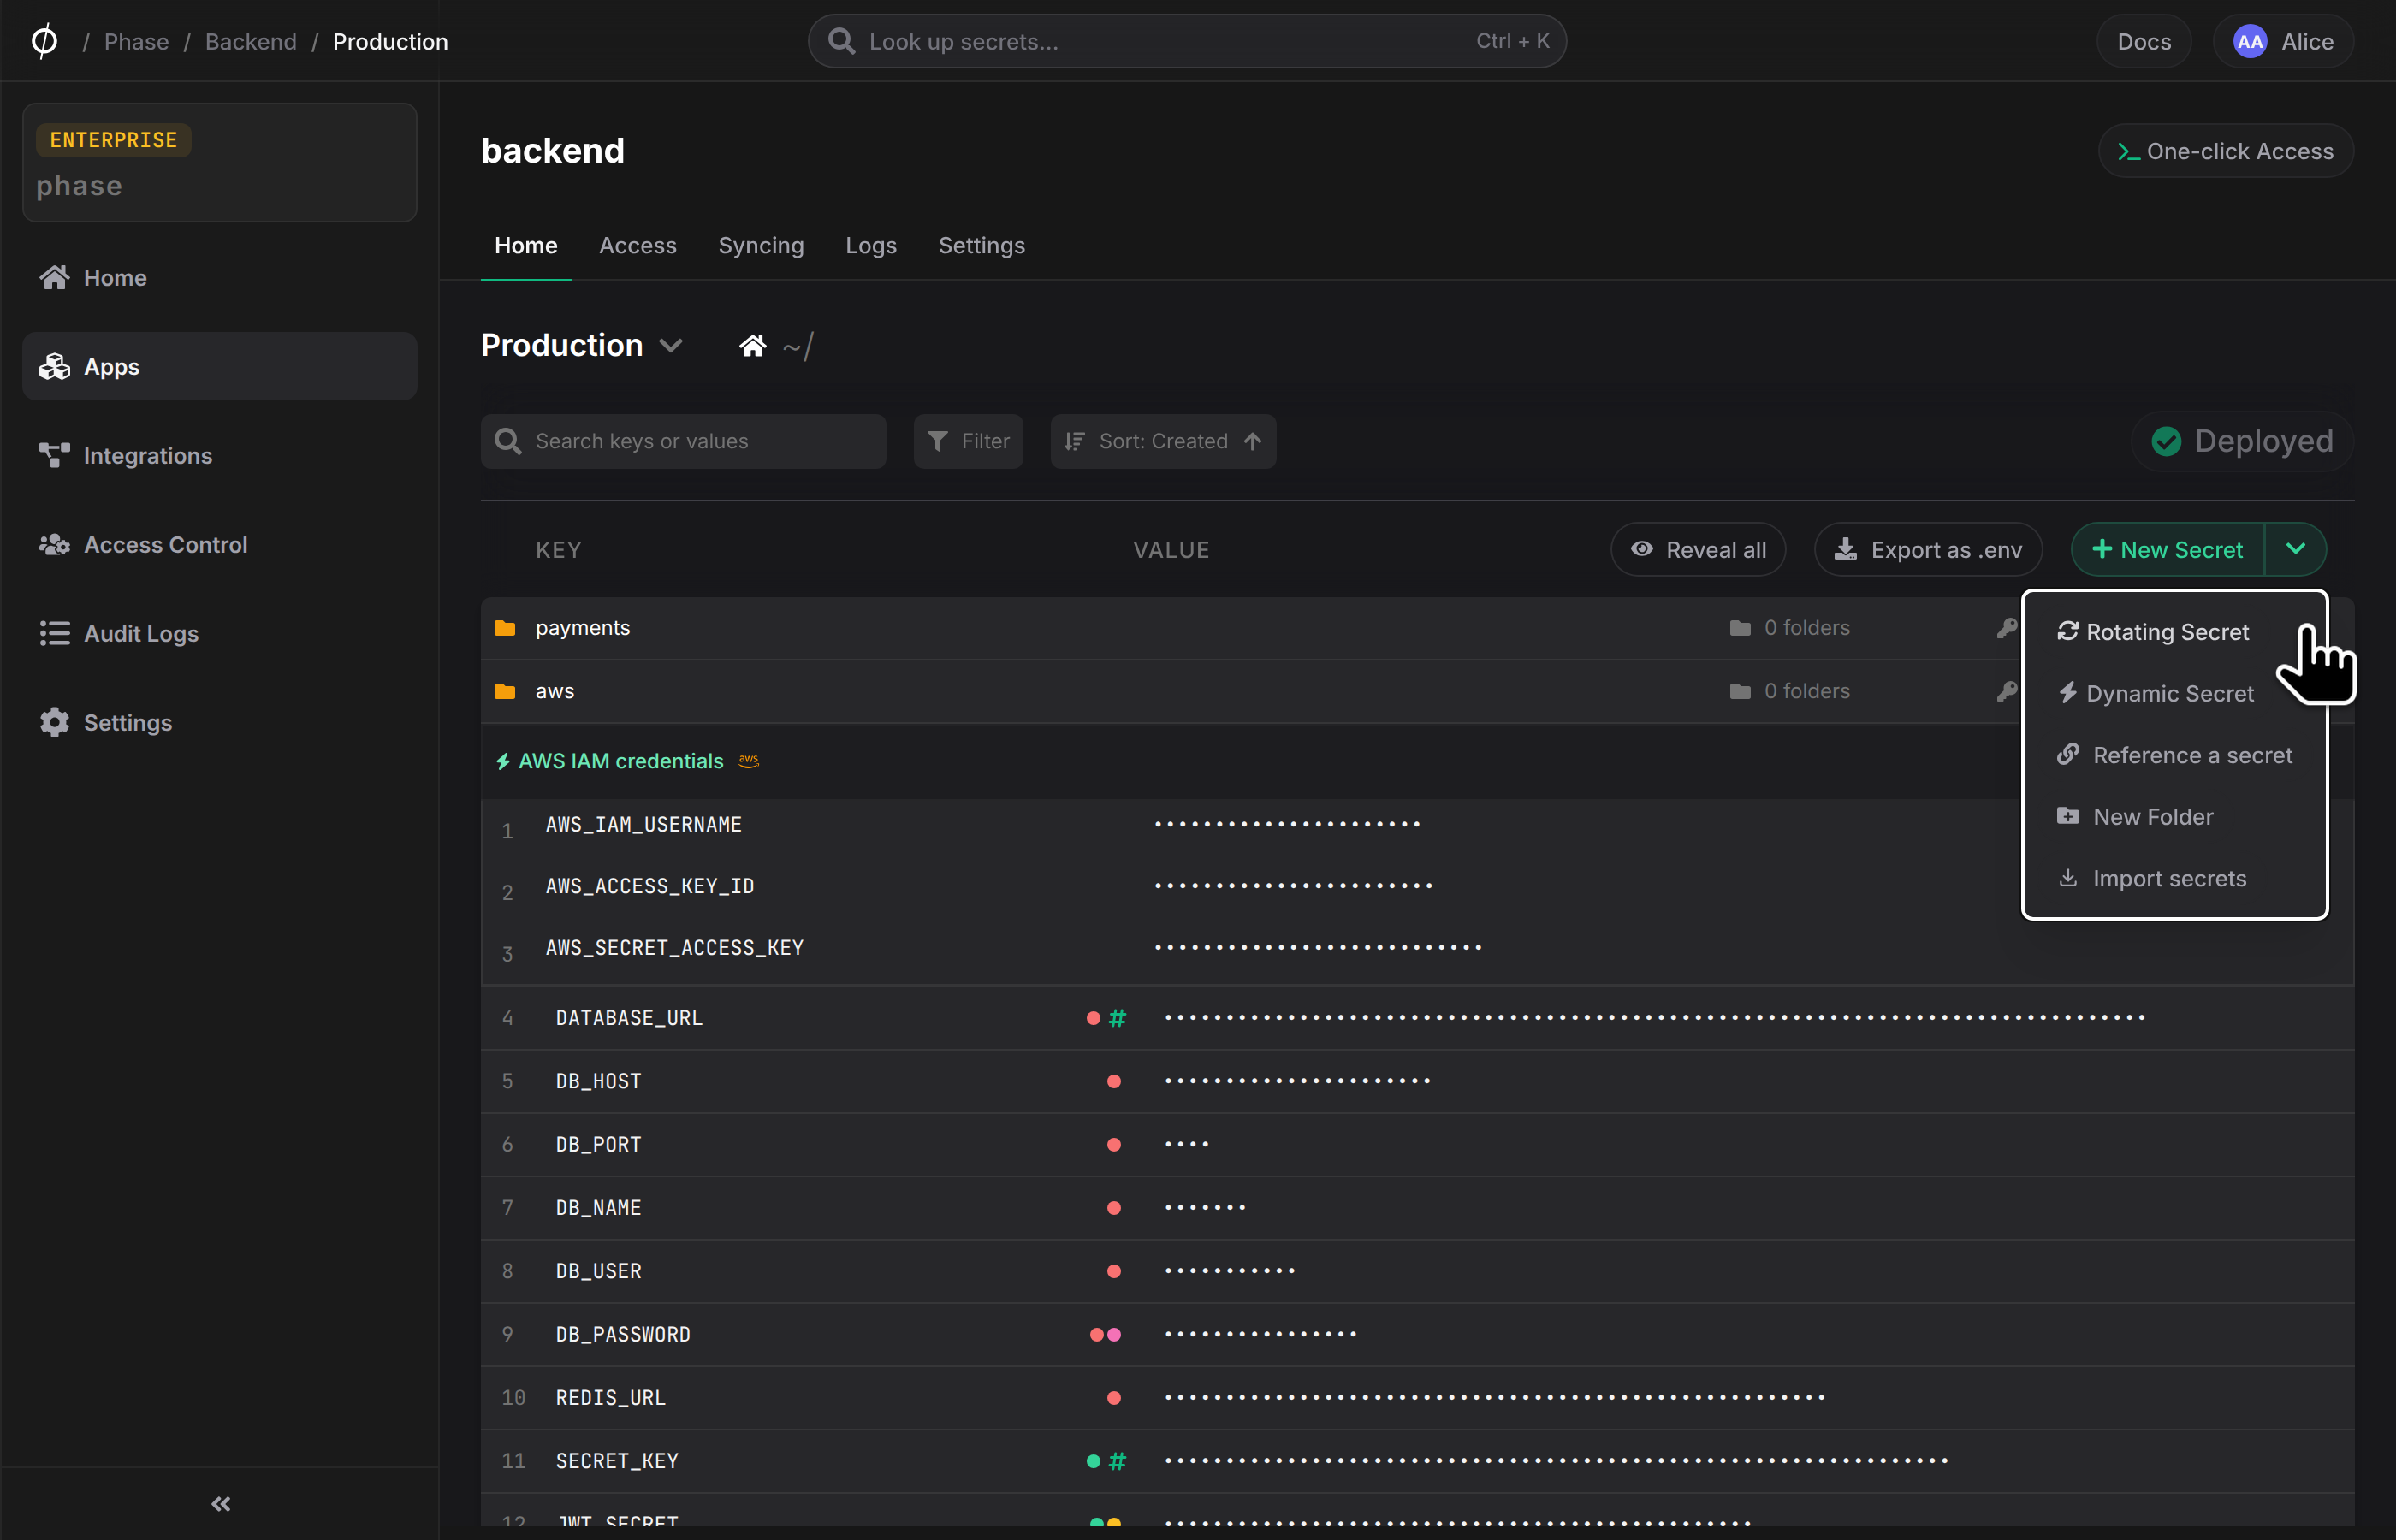Image resolution: width=2396 pixels, height=1540 pixels.
Task: Open Integrations in the sidebar
Action: click(219, 455)
